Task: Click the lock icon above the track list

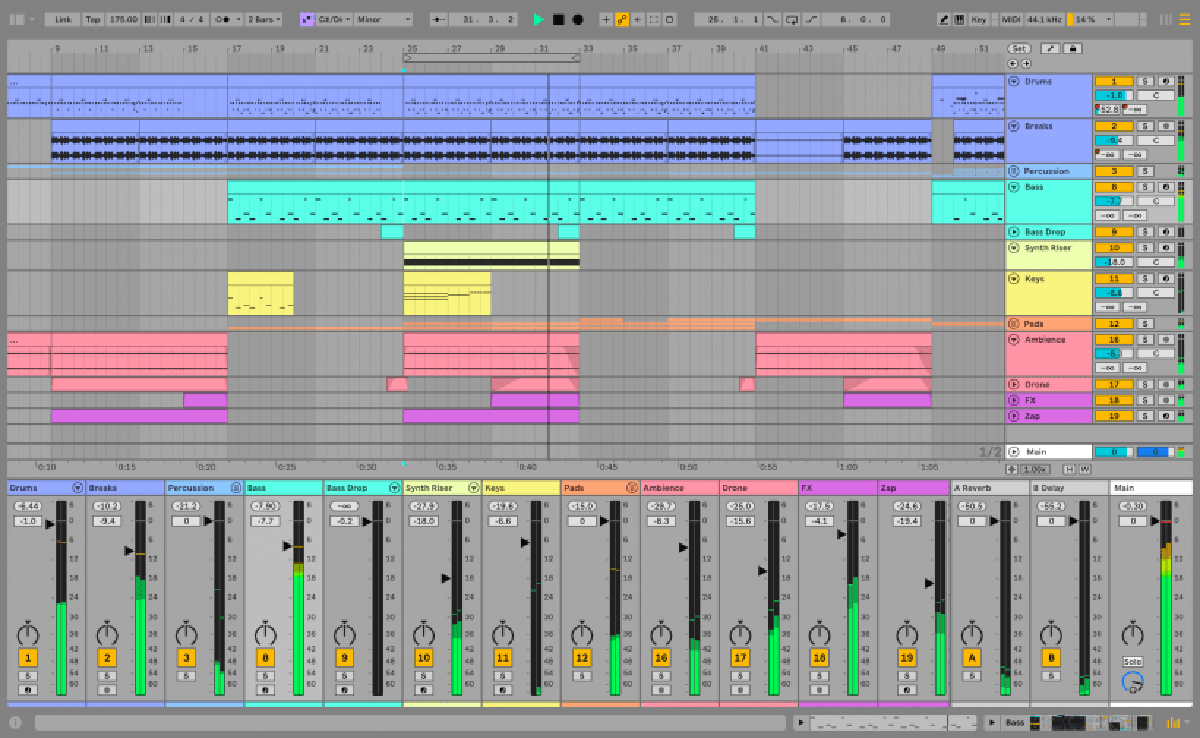Action: coord(1072,48)
